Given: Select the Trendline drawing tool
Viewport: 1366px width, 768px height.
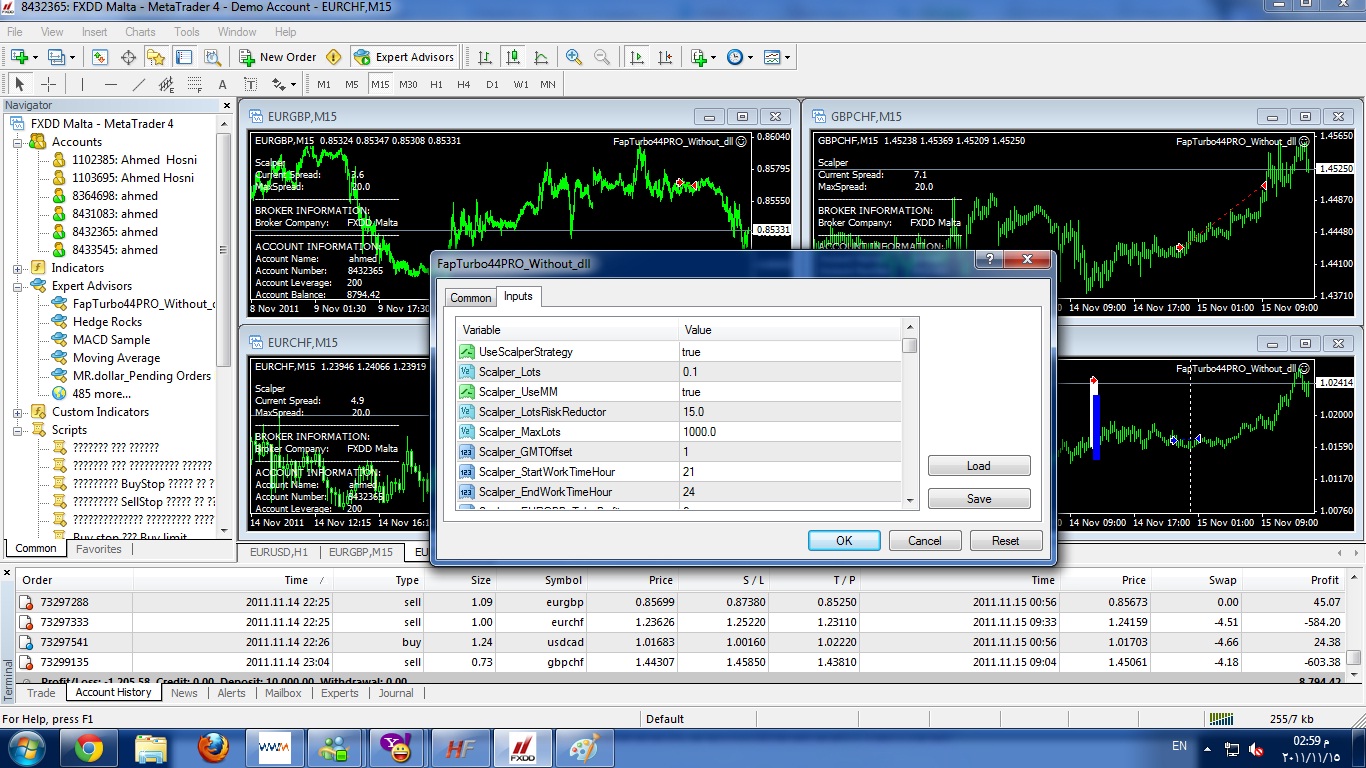Looking at the screenshot, I should click(x=138, y=84).
